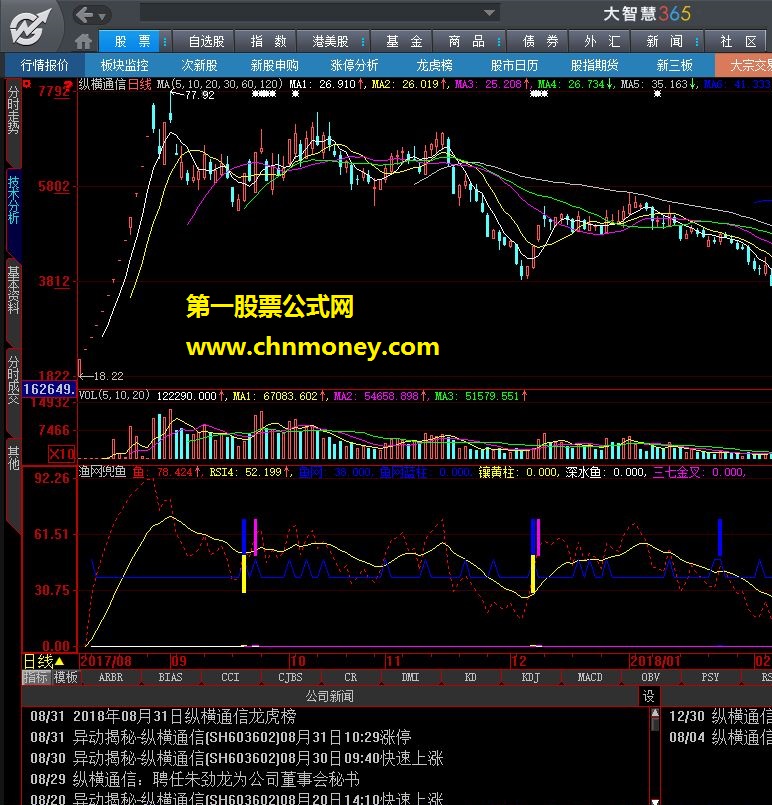Select the 基金 main tab
The height and width of the screenshot is (805, 772).
(x=404, y=41)
